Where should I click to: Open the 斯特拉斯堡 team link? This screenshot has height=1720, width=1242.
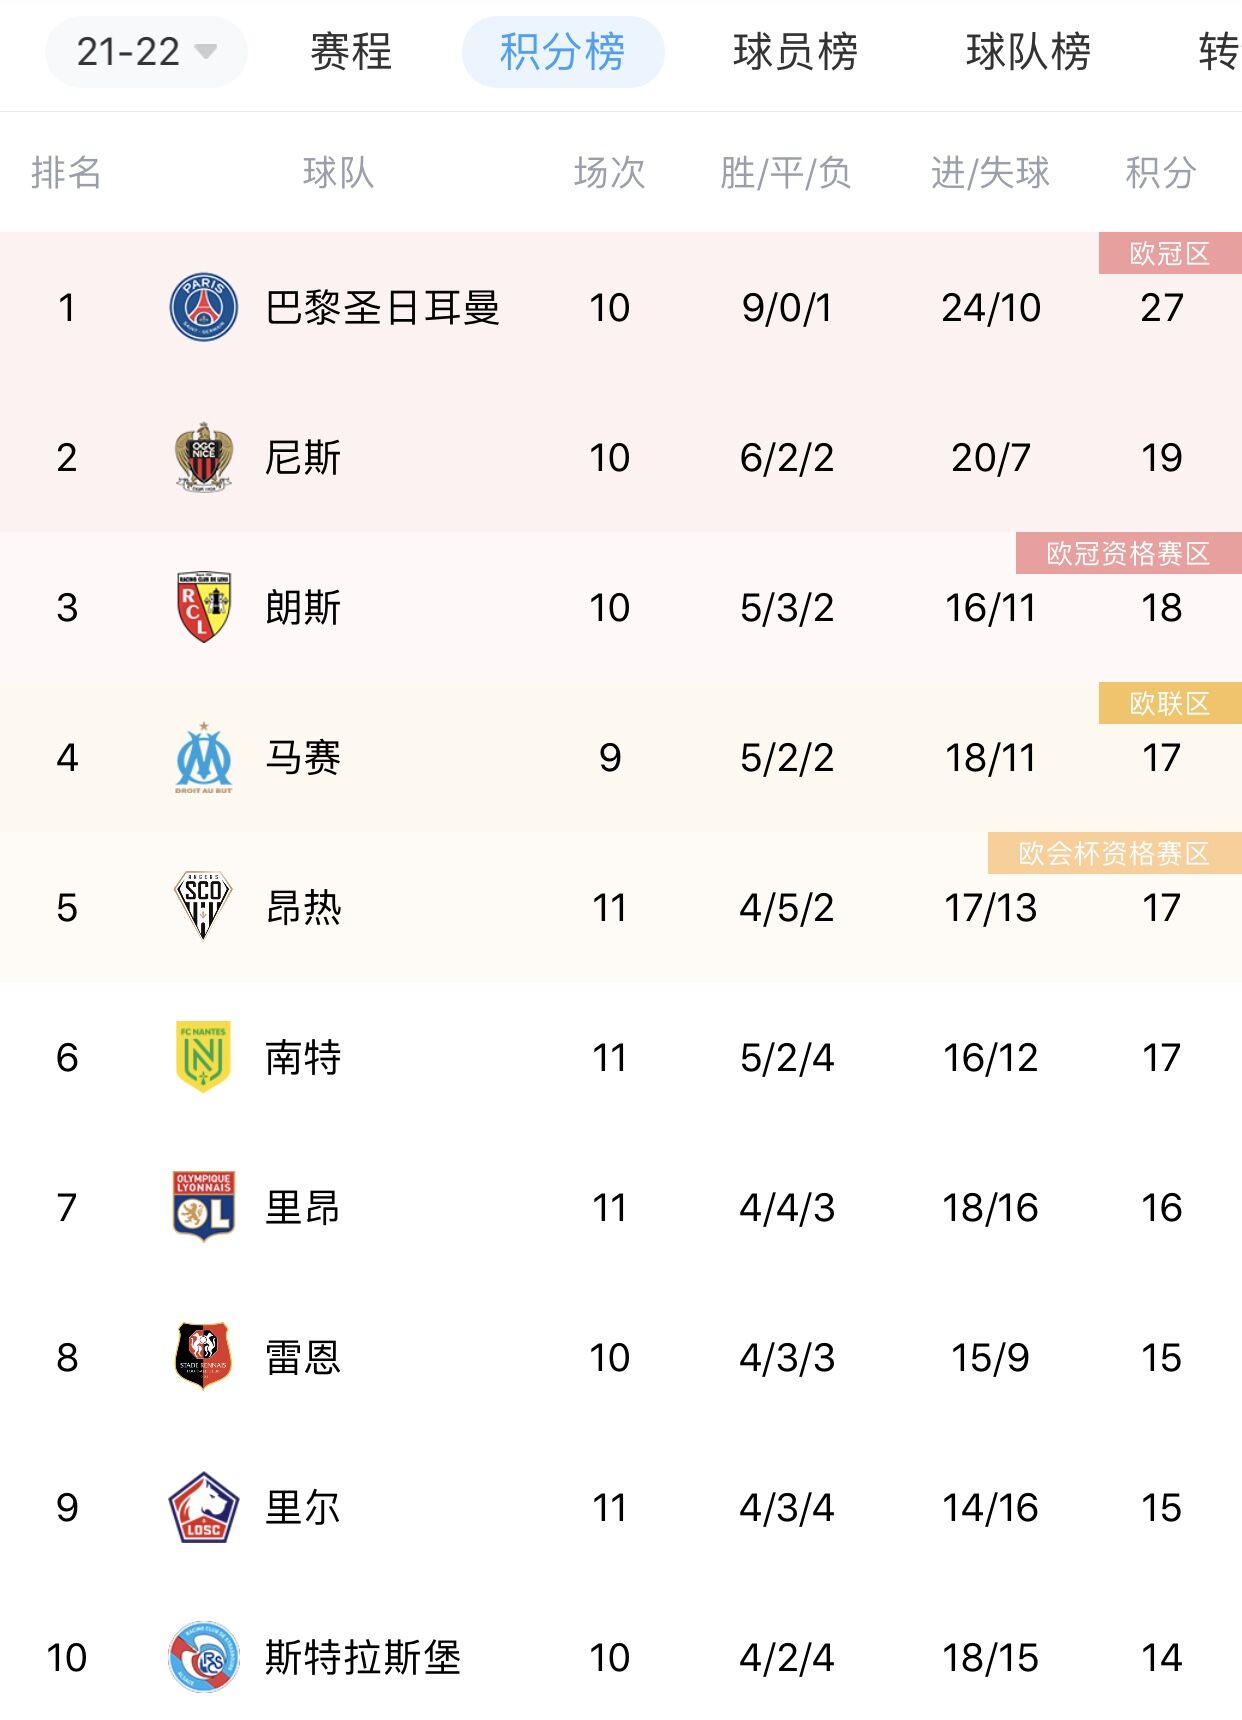362,1657
